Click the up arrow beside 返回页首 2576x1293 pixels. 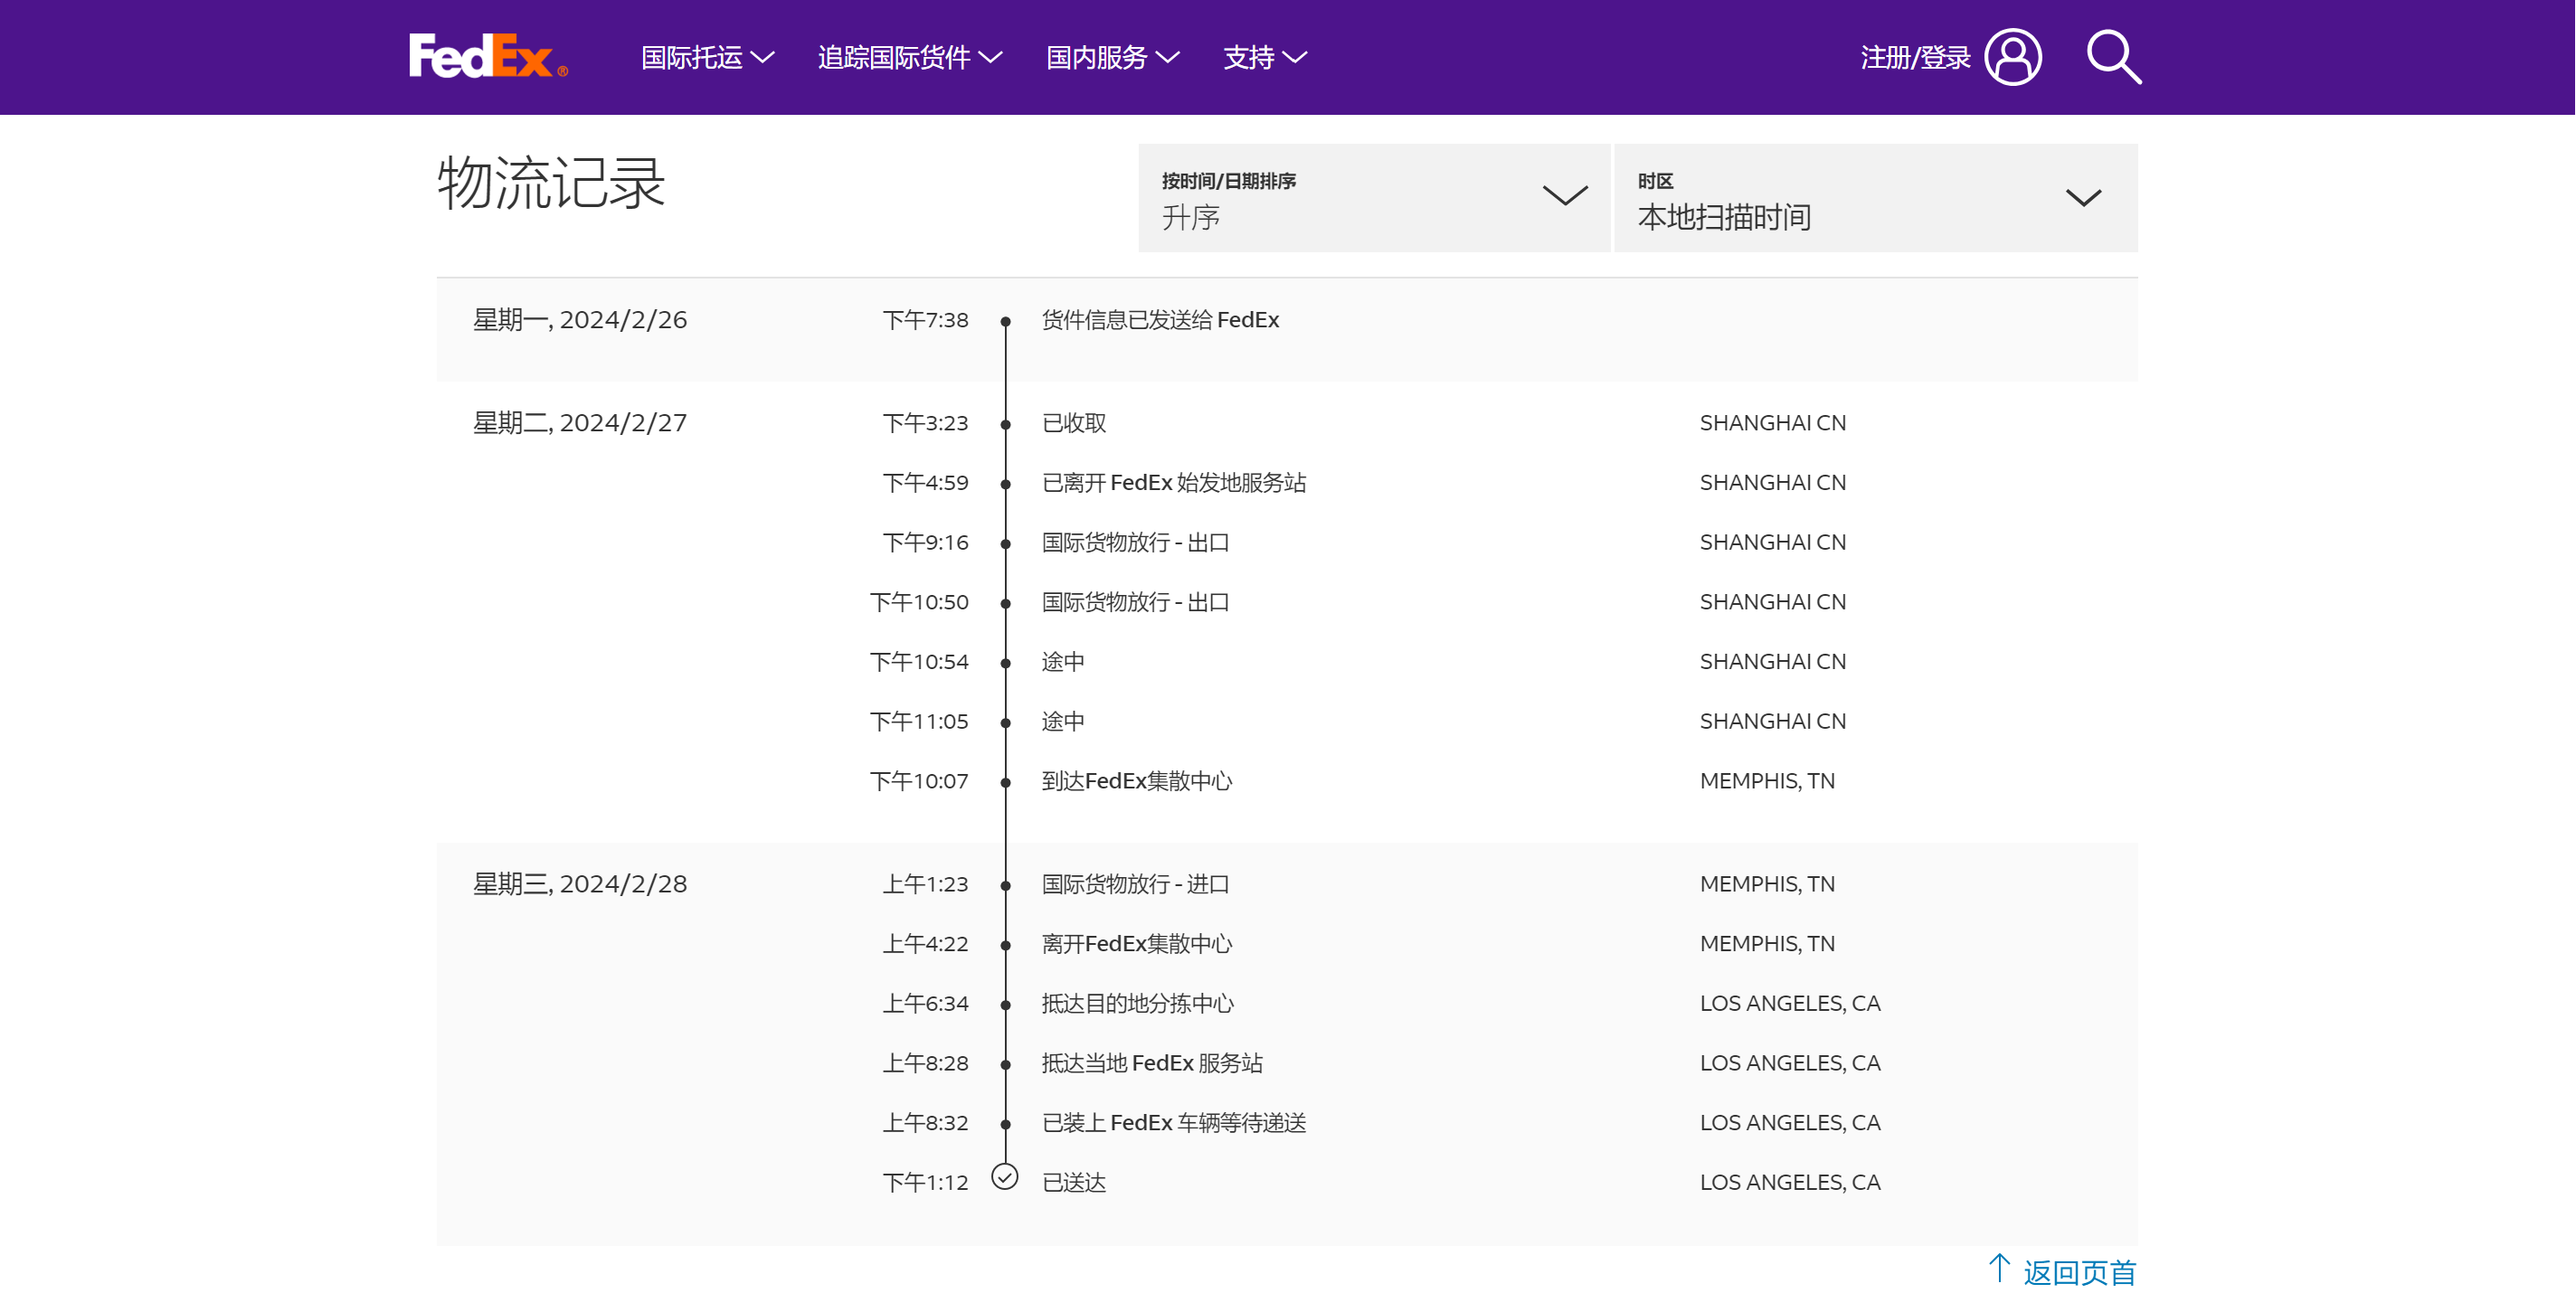[x=1999, y=1268]
